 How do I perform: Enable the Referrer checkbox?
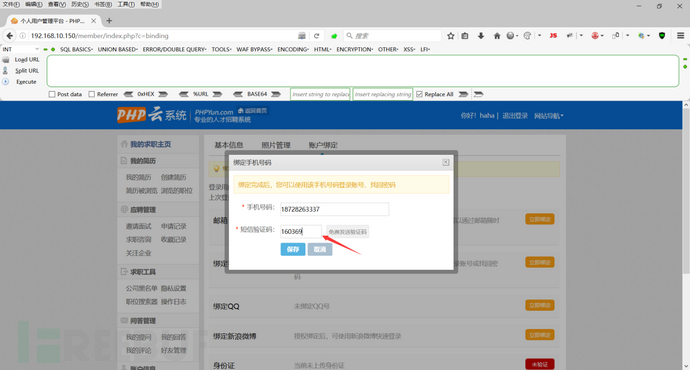pyautogui.click(x=92, y=94)
